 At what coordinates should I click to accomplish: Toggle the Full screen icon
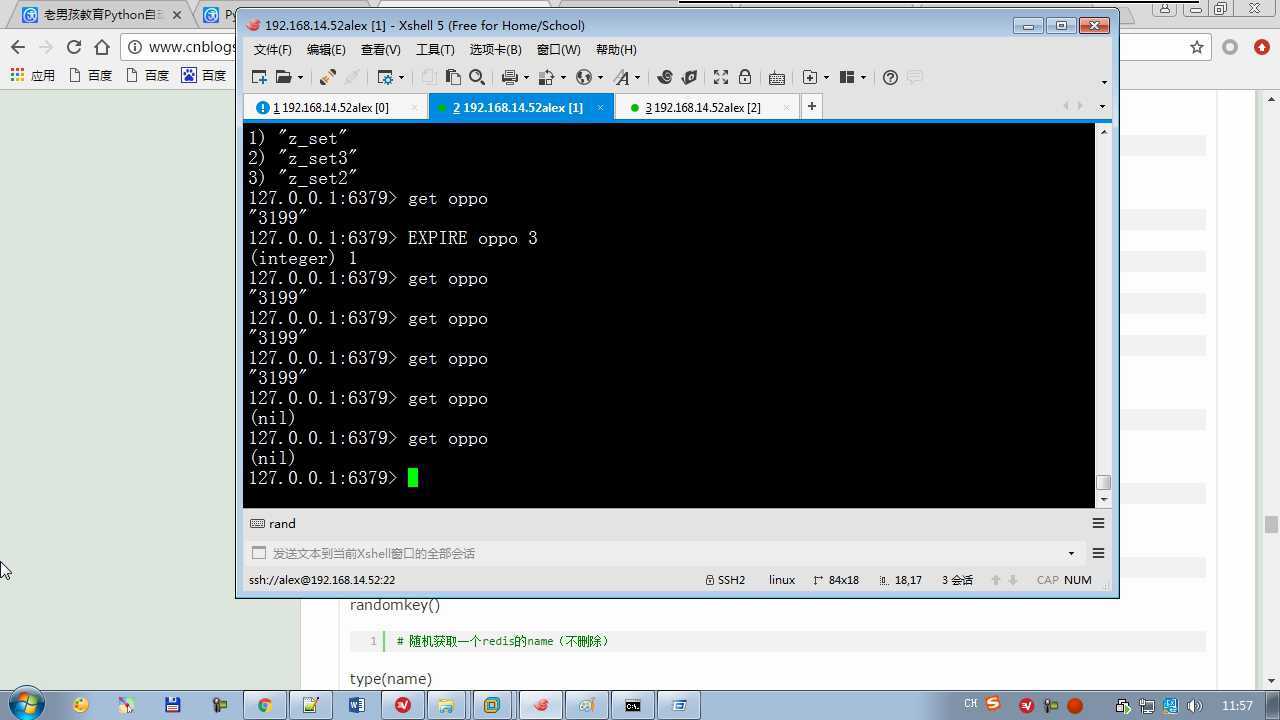point(720,77)
